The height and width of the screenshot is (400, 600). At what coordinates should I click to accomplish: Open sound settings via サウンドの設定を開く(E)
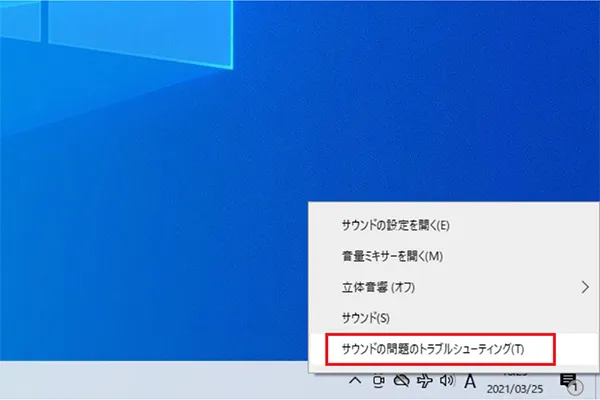[x=453, y=225]
